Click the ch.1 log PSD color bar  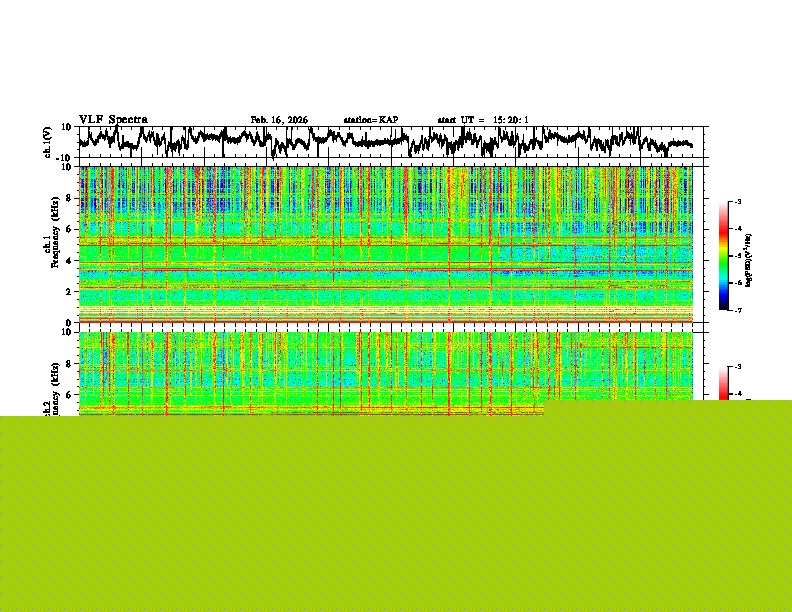click(724, 256)
